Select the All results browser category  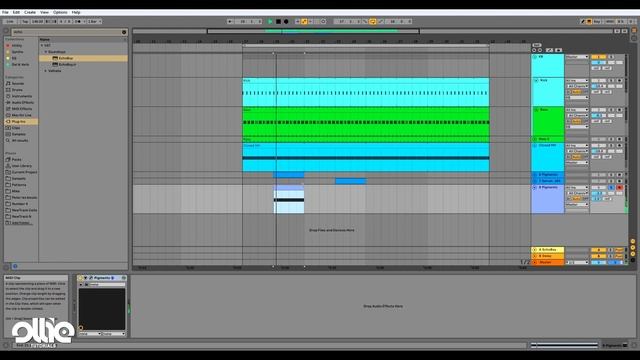click(x=20, y=140)
